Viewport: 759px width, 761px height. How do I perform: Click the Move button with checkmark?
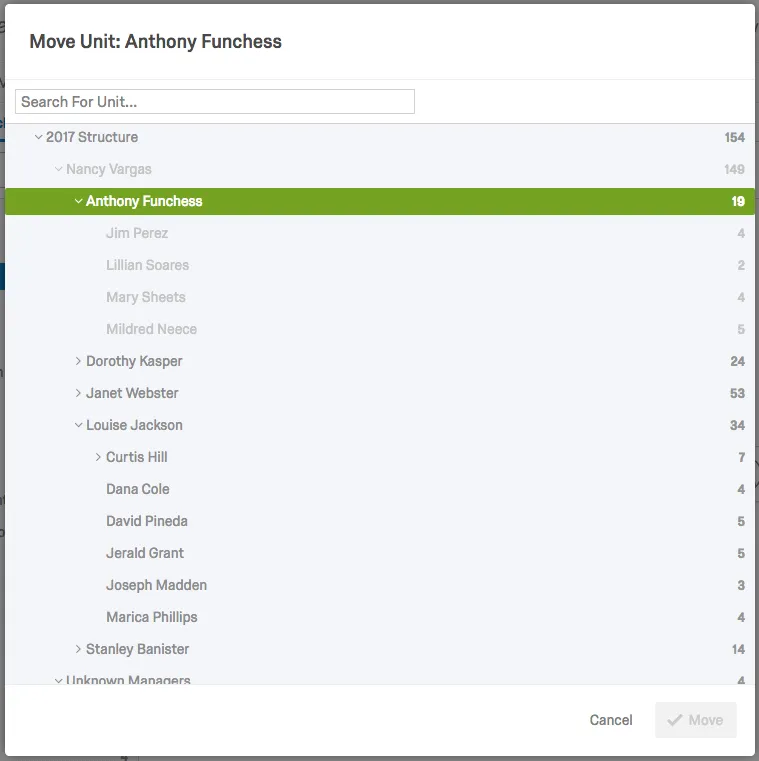tap(695, 720)
